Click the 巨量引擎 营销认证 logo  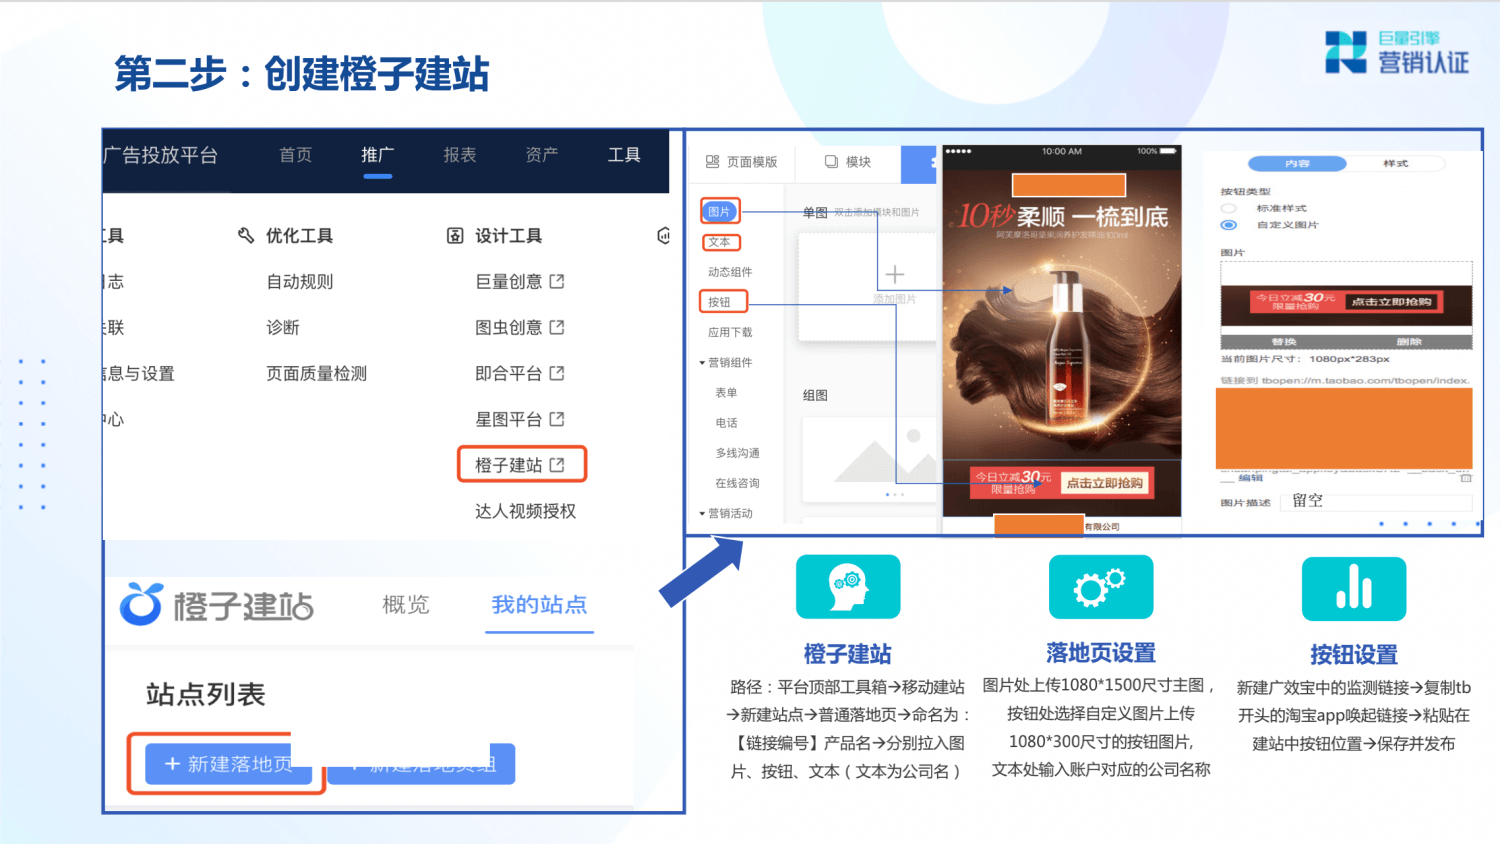coord(1397,52)
